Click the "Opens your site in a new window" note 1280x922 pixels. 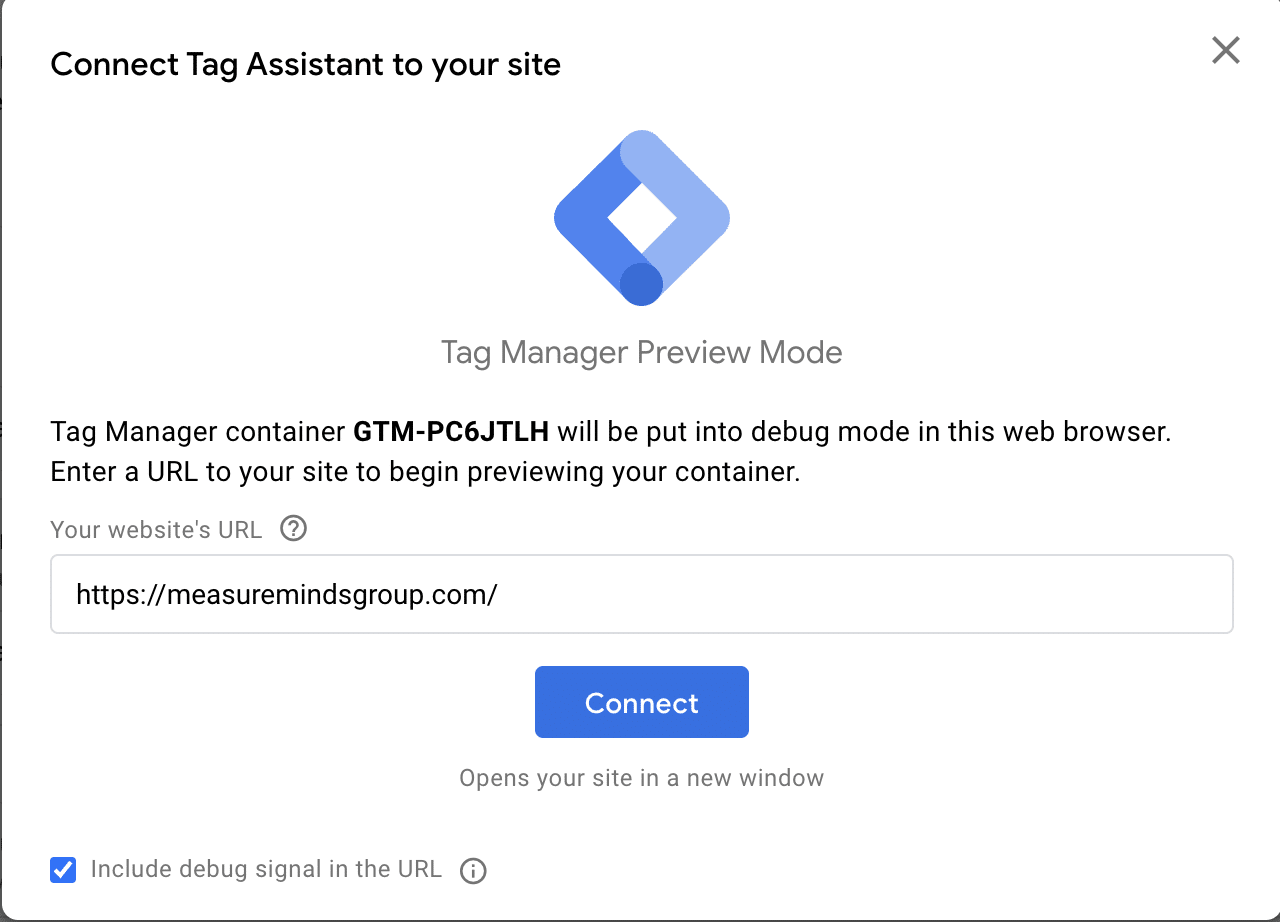click(641, 778)
